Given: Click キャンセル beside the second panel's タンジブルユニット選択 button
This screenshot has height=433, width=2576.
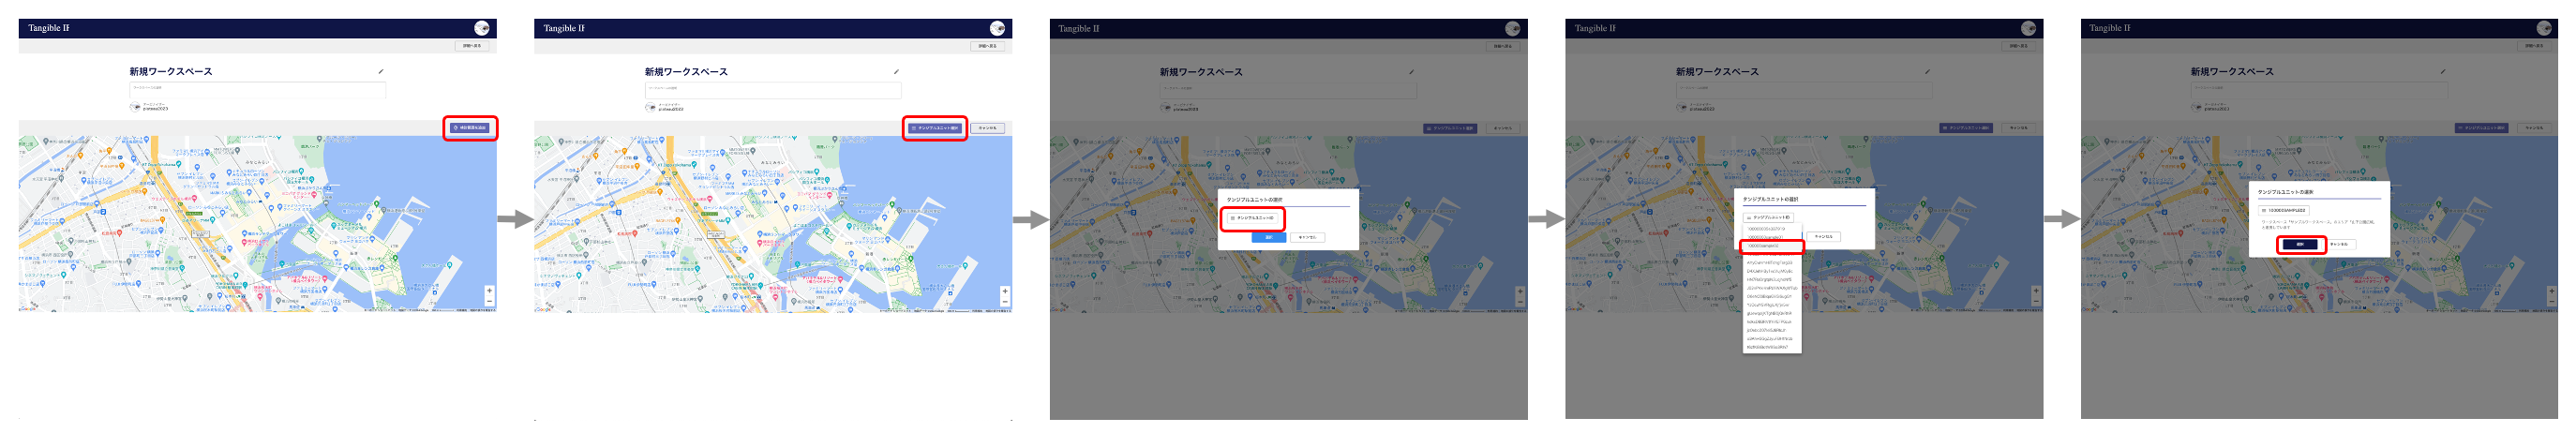Looking at the screenshot, I should pos(988,128).
